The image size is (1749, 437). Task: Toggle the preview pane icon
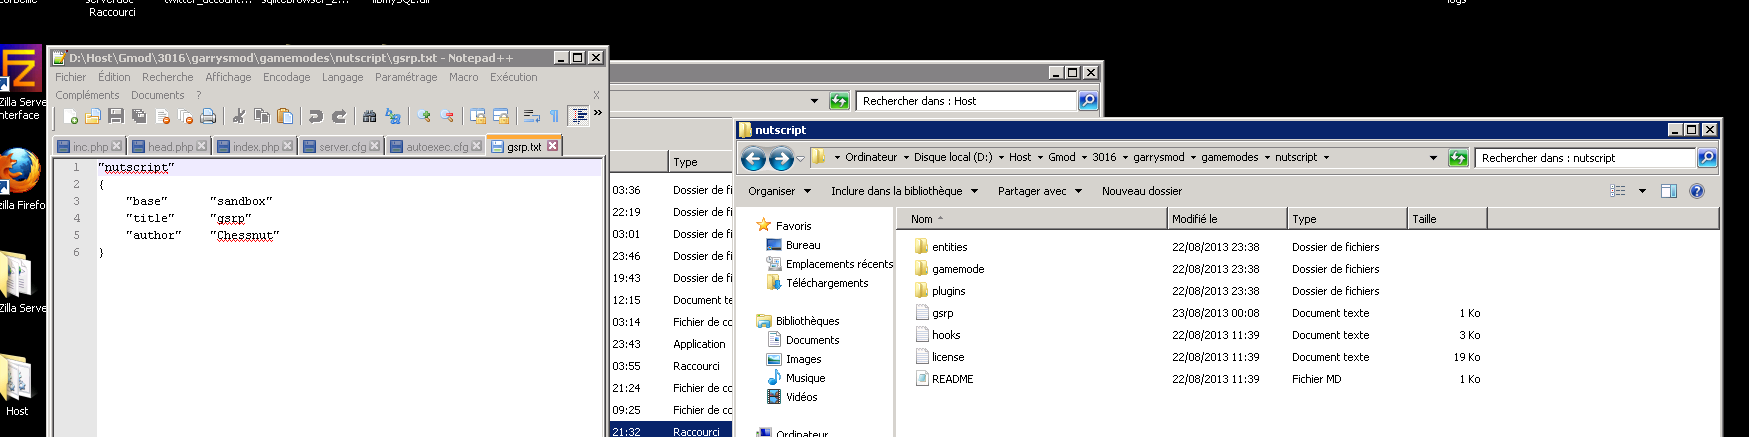pyautogui.click(x=1669, y=191)
